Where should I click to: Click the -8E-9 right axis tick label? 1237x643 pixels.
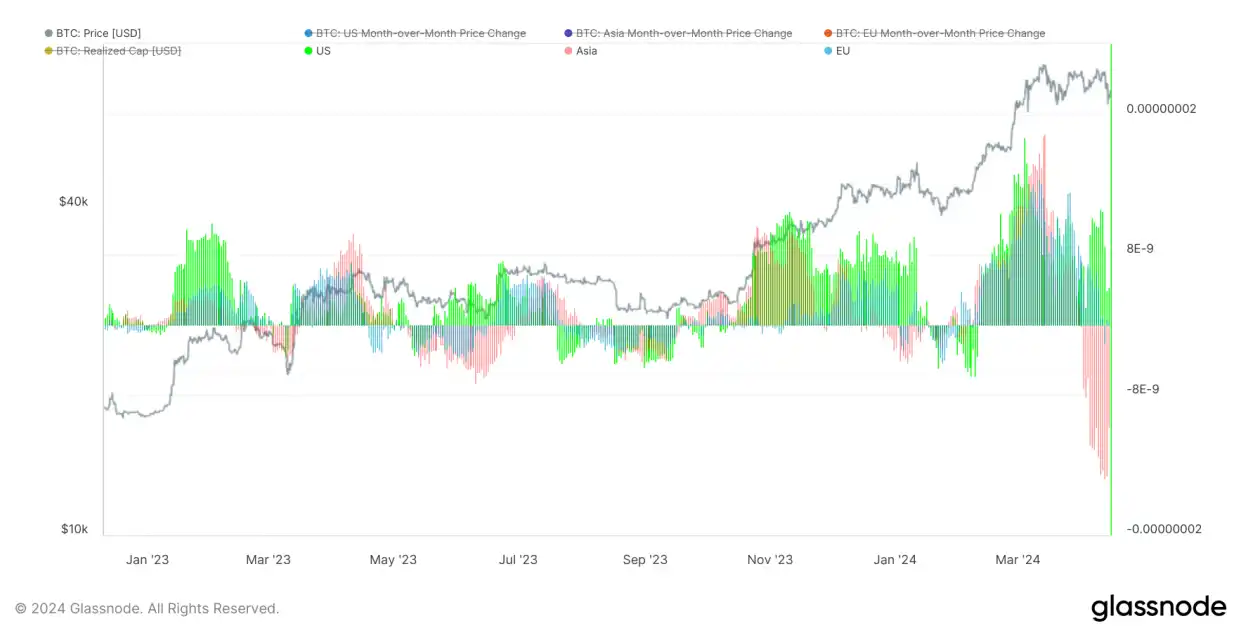pos(1143,389)
